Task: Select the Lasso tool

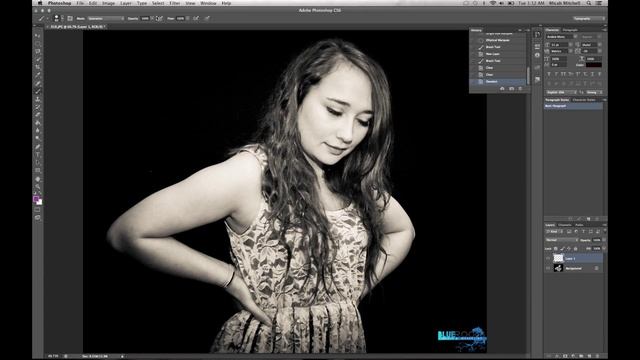Action: coord(38,51)
